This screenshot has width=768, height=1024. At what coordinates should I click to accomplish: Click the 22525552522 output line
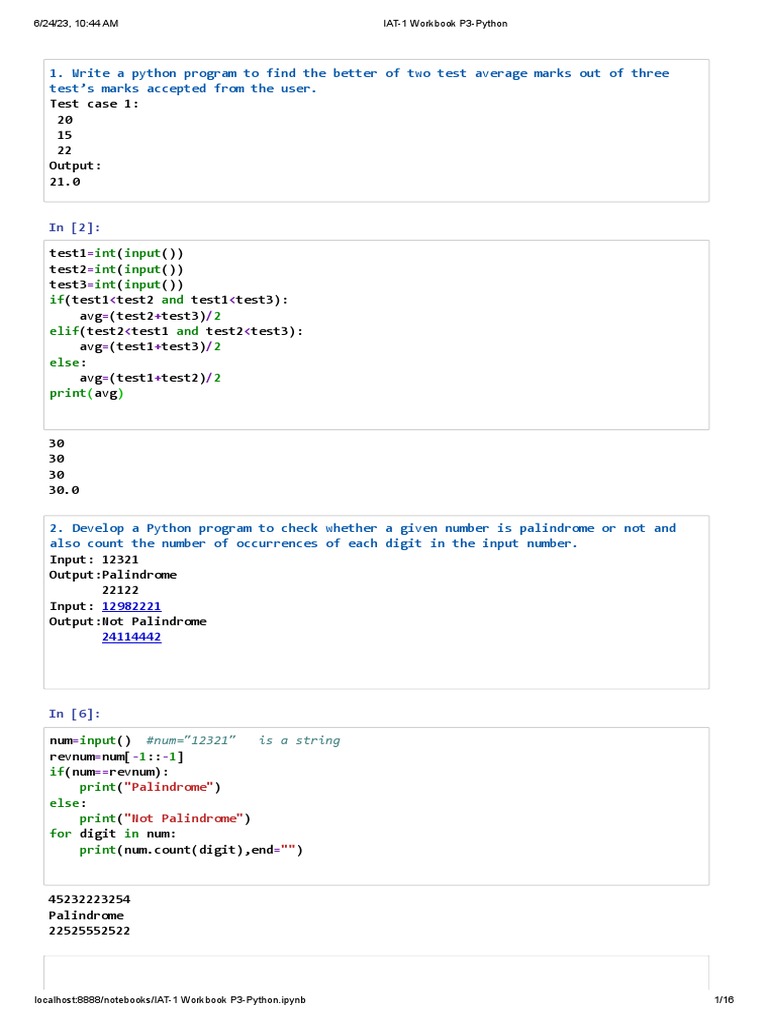[89, 931]
